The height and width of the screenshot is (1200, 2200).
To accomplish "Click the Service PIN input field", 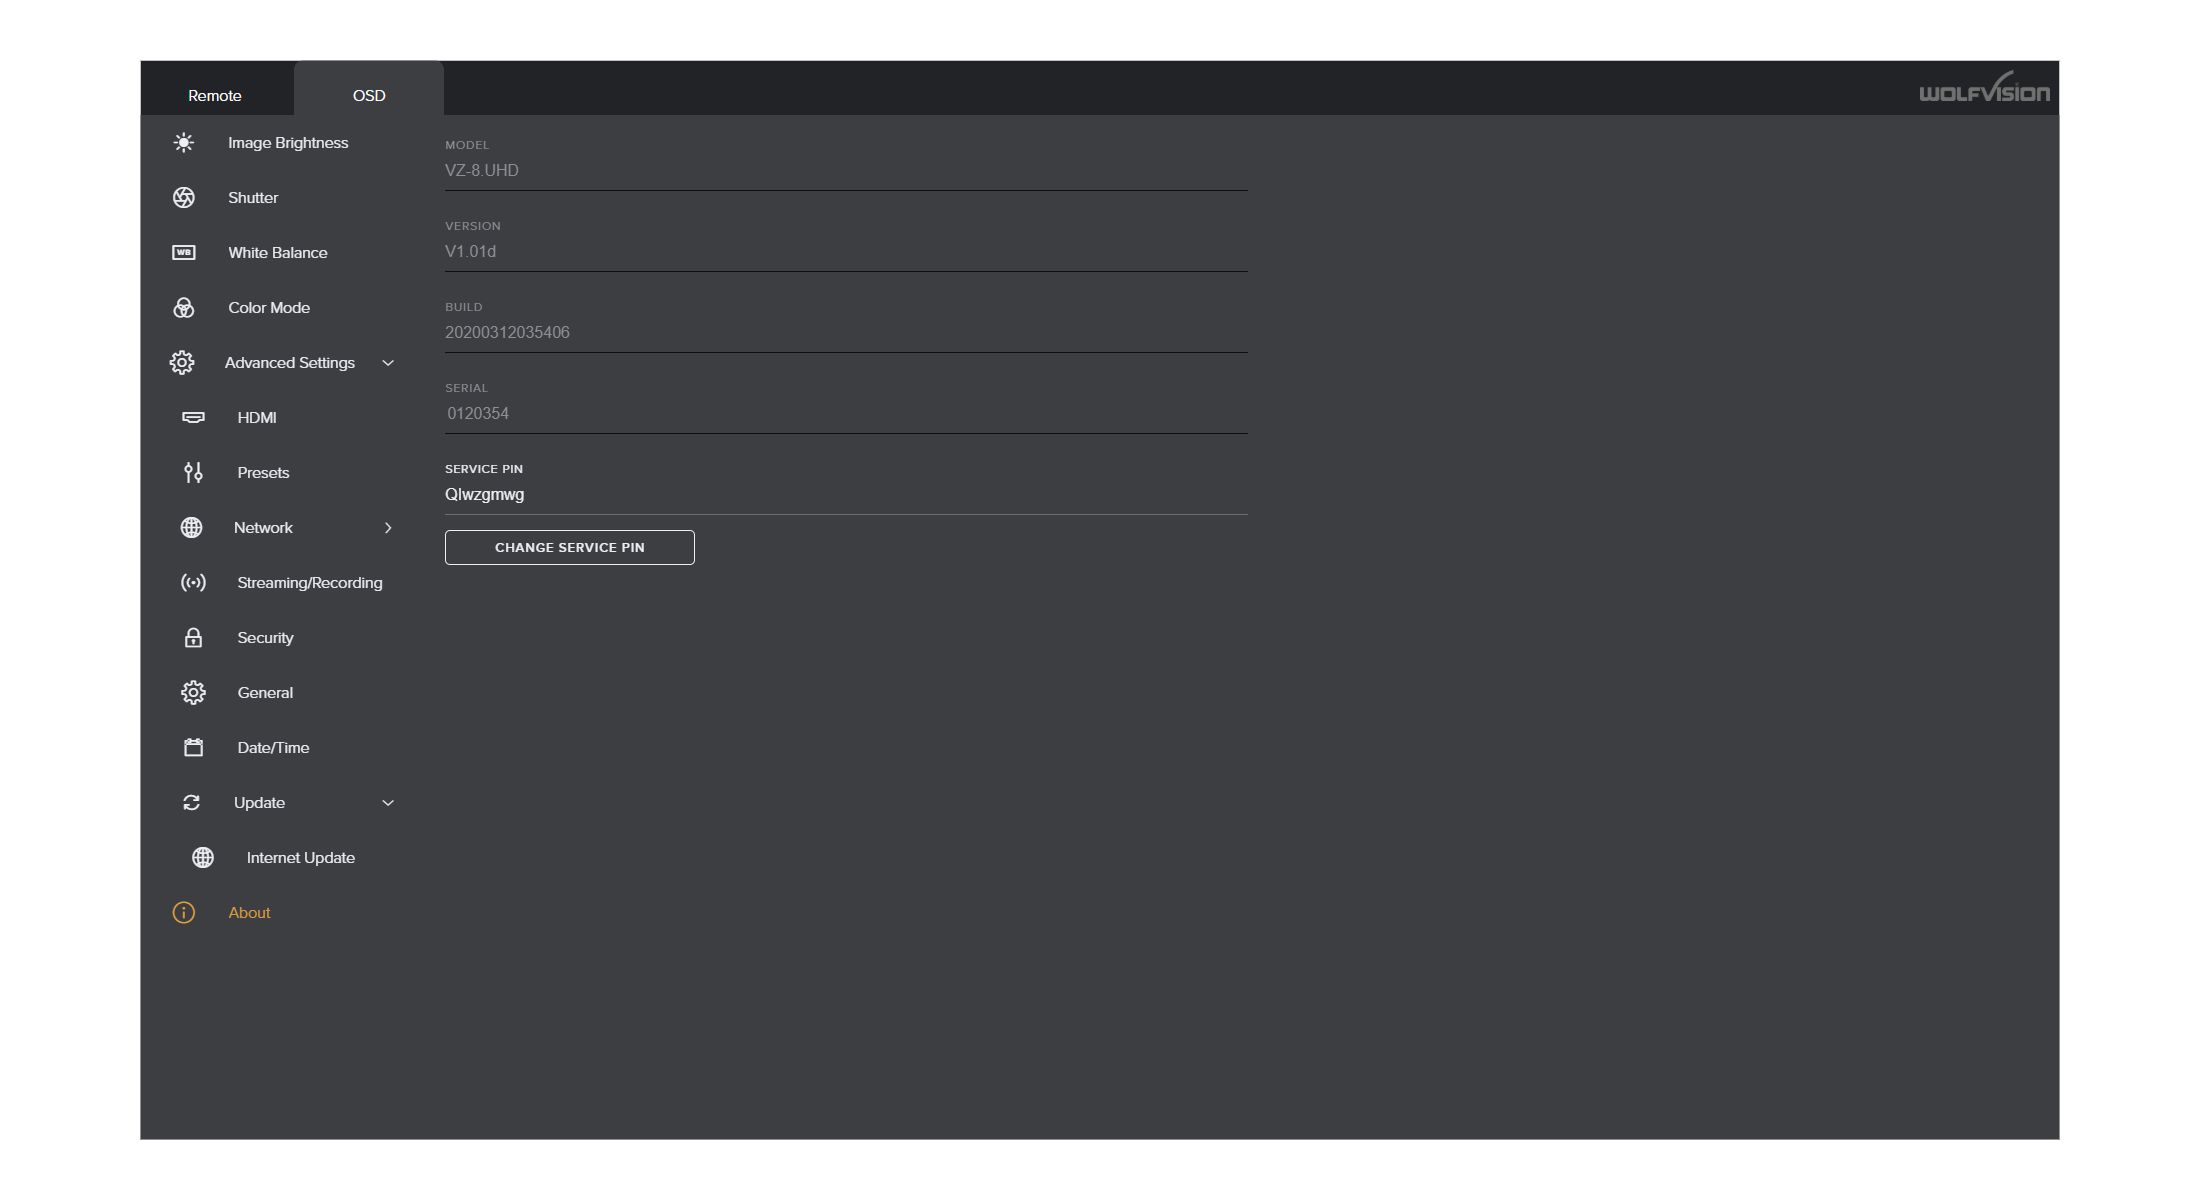I will click(x=846, y=495).
